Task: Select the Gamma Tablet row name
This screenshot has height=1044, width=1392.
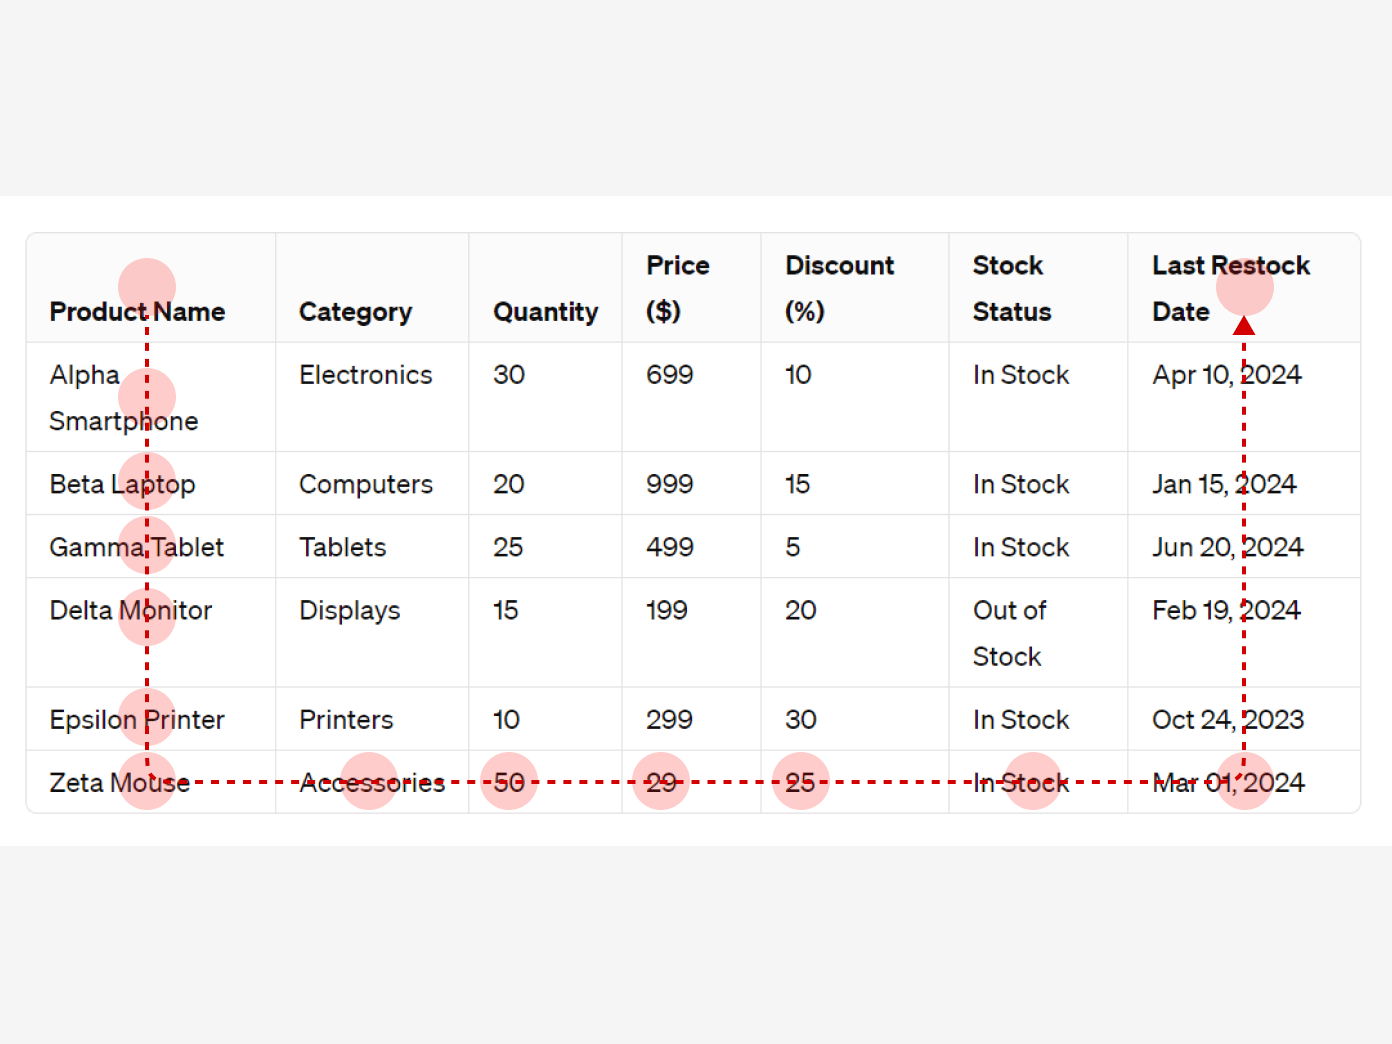Action: (137, 547)
